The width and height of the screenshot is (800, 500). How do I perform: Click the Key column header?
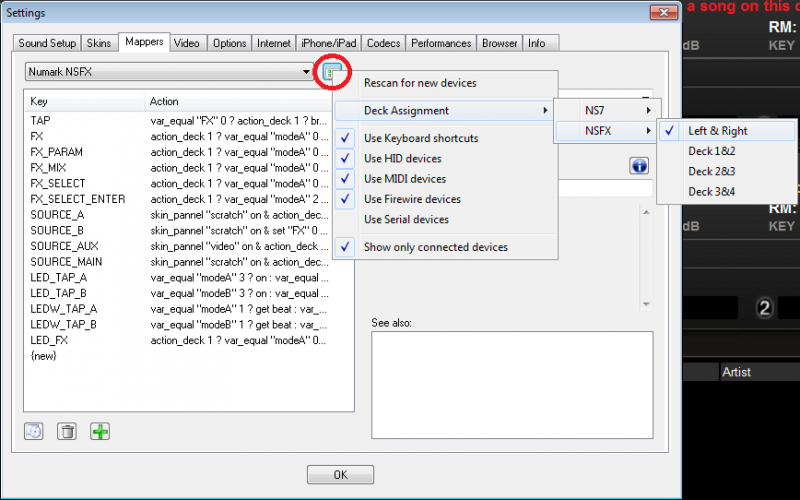point(85,102)
